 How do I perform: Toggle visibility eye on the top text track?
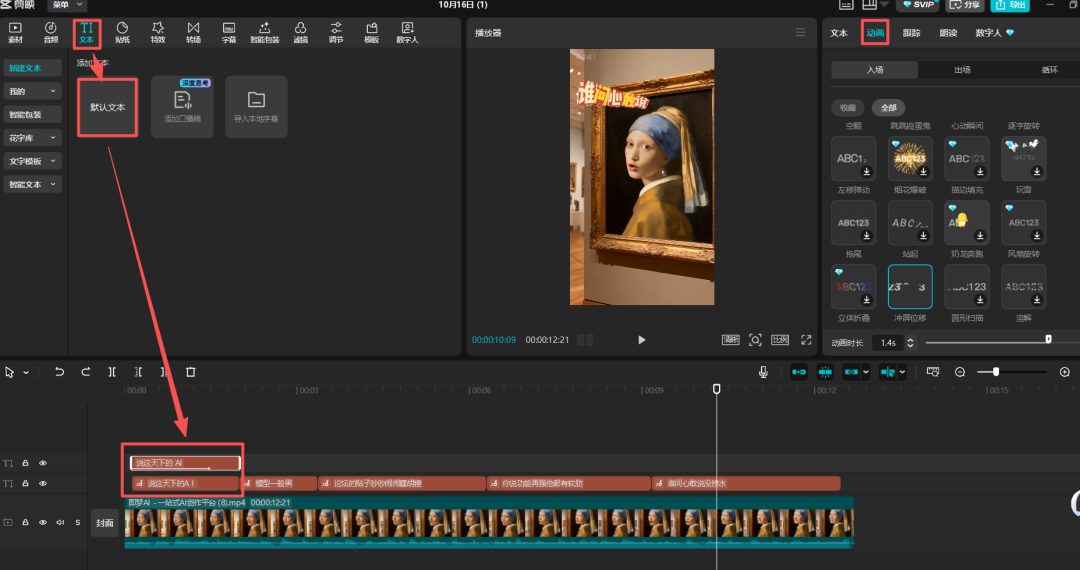43,463
